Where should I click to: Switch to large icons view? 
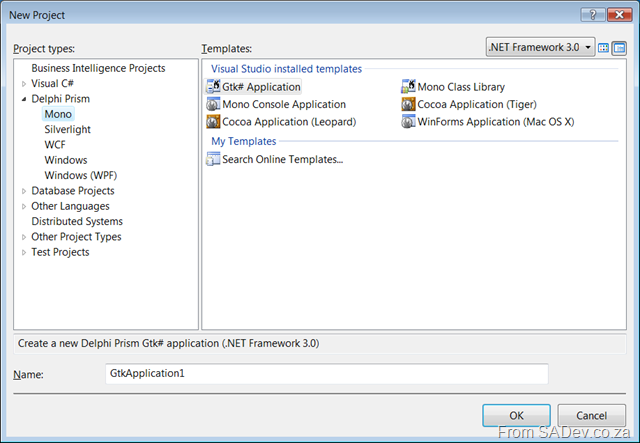click(603, 48)
